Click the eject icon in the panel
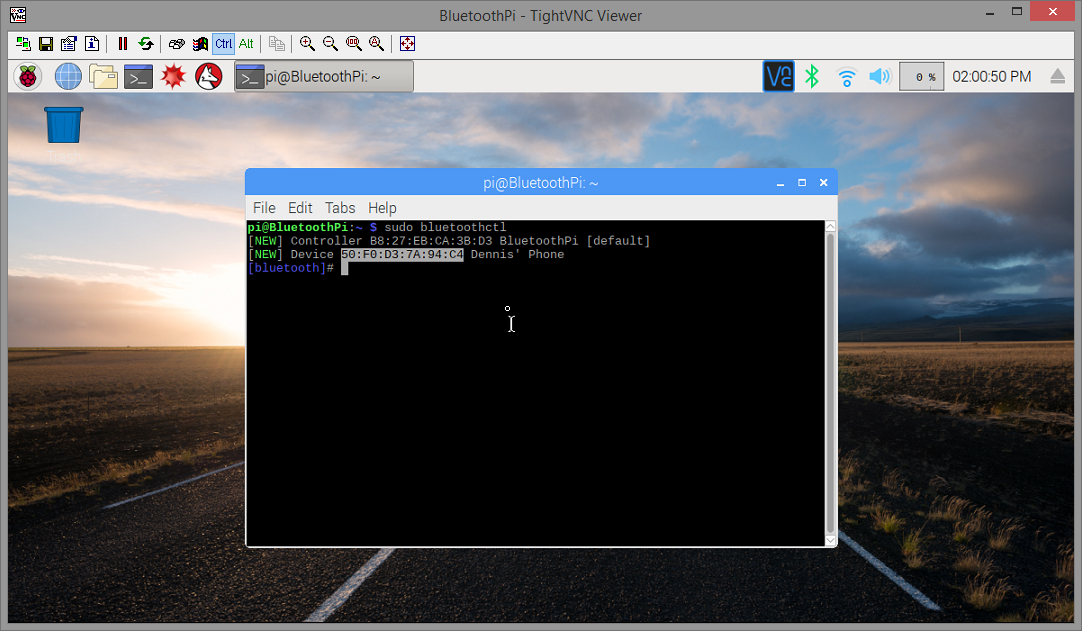The image size is (1082, 631). [1057, 77]
